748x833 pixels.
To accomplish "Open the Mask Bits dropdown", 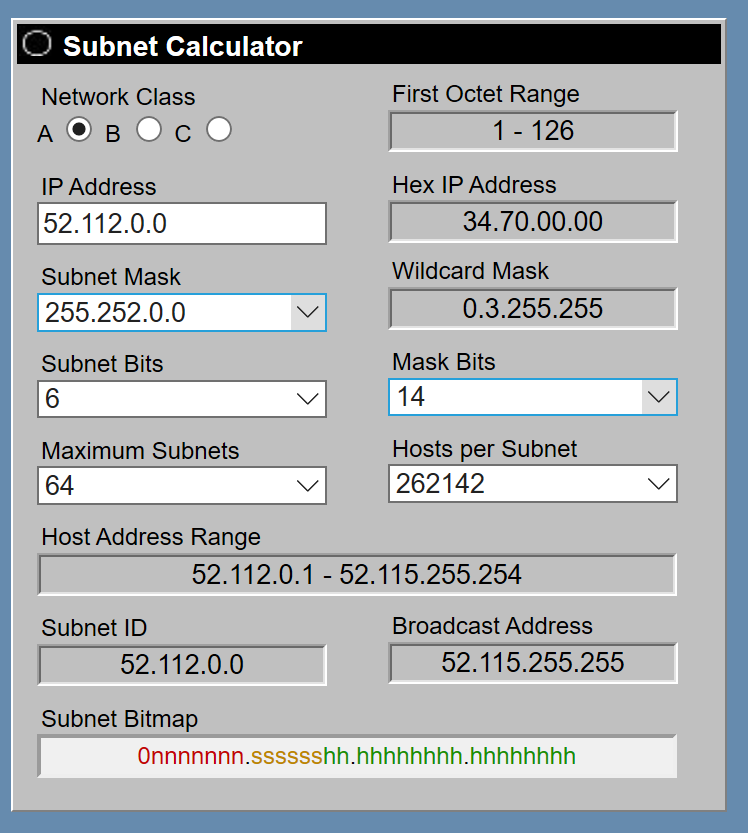I will point(533,397).
